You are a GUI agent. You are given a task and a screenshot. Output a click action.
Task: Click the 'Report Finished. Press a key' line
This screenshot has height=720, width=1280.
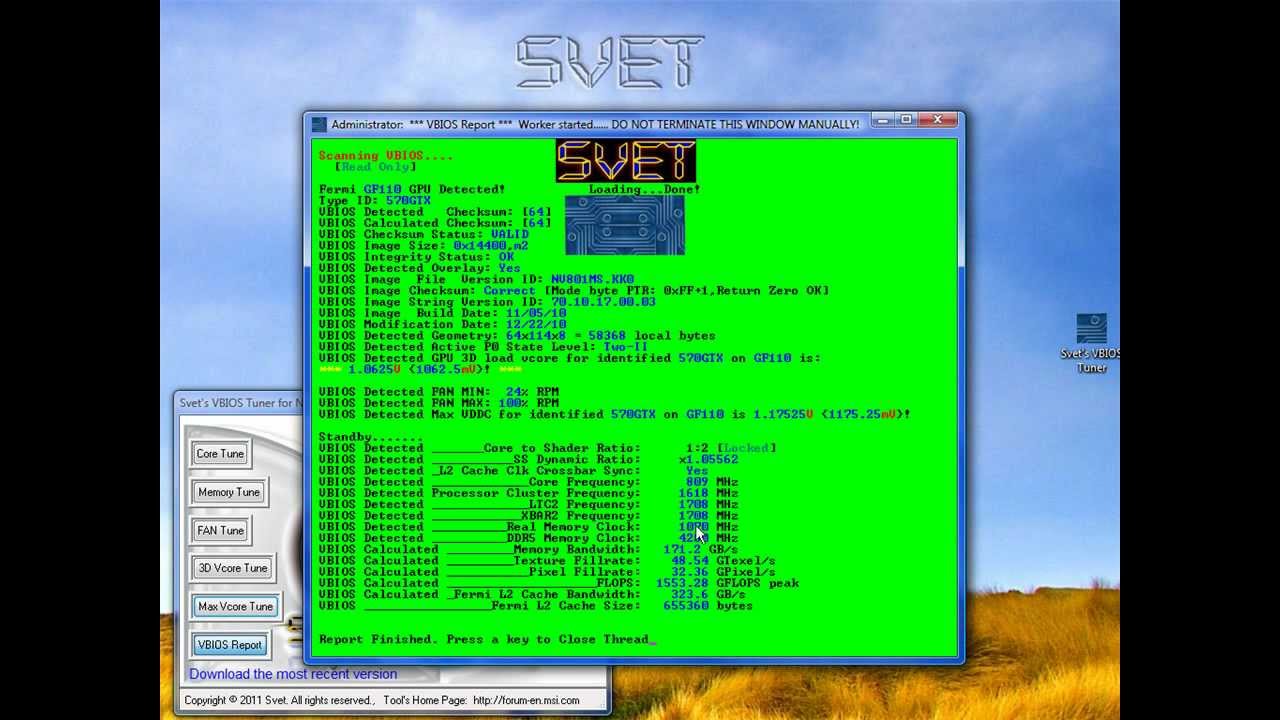pos(488,639)
